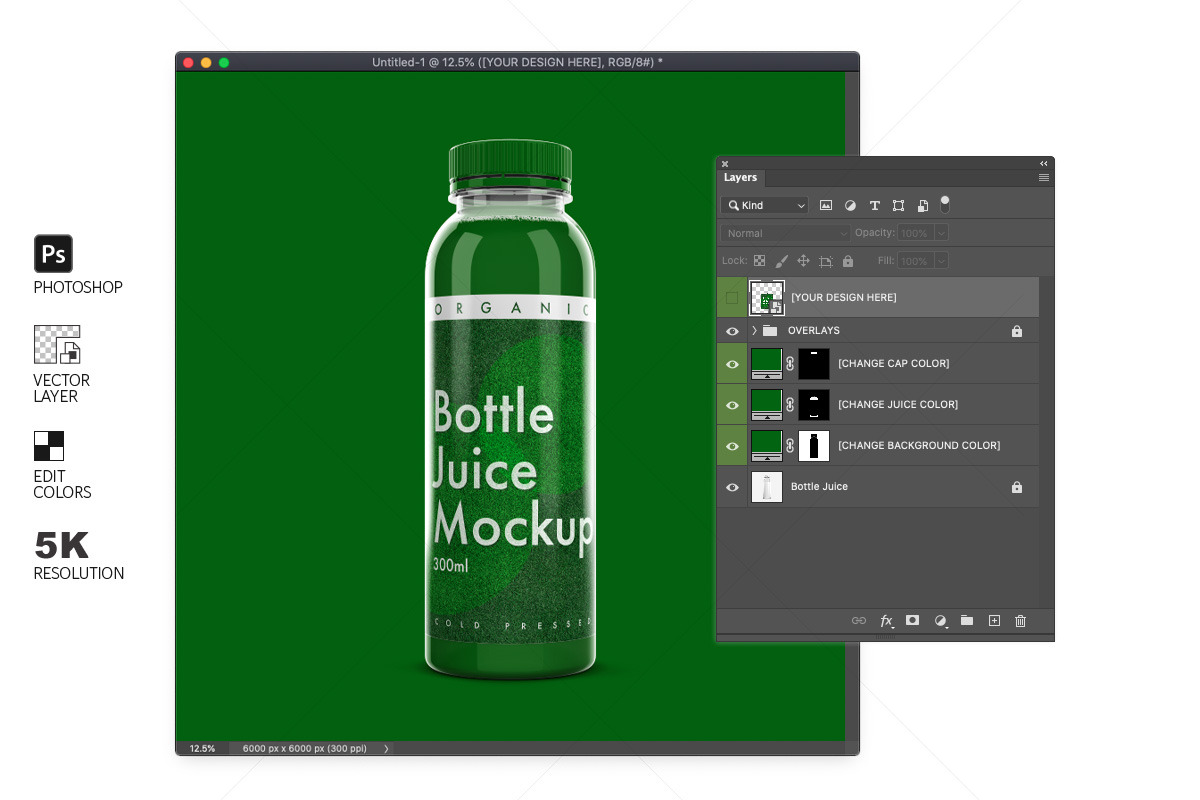1200x800 pixels.
Task: Select the Filter for adjustment layers icon
Action: click(x=850, y=205)
